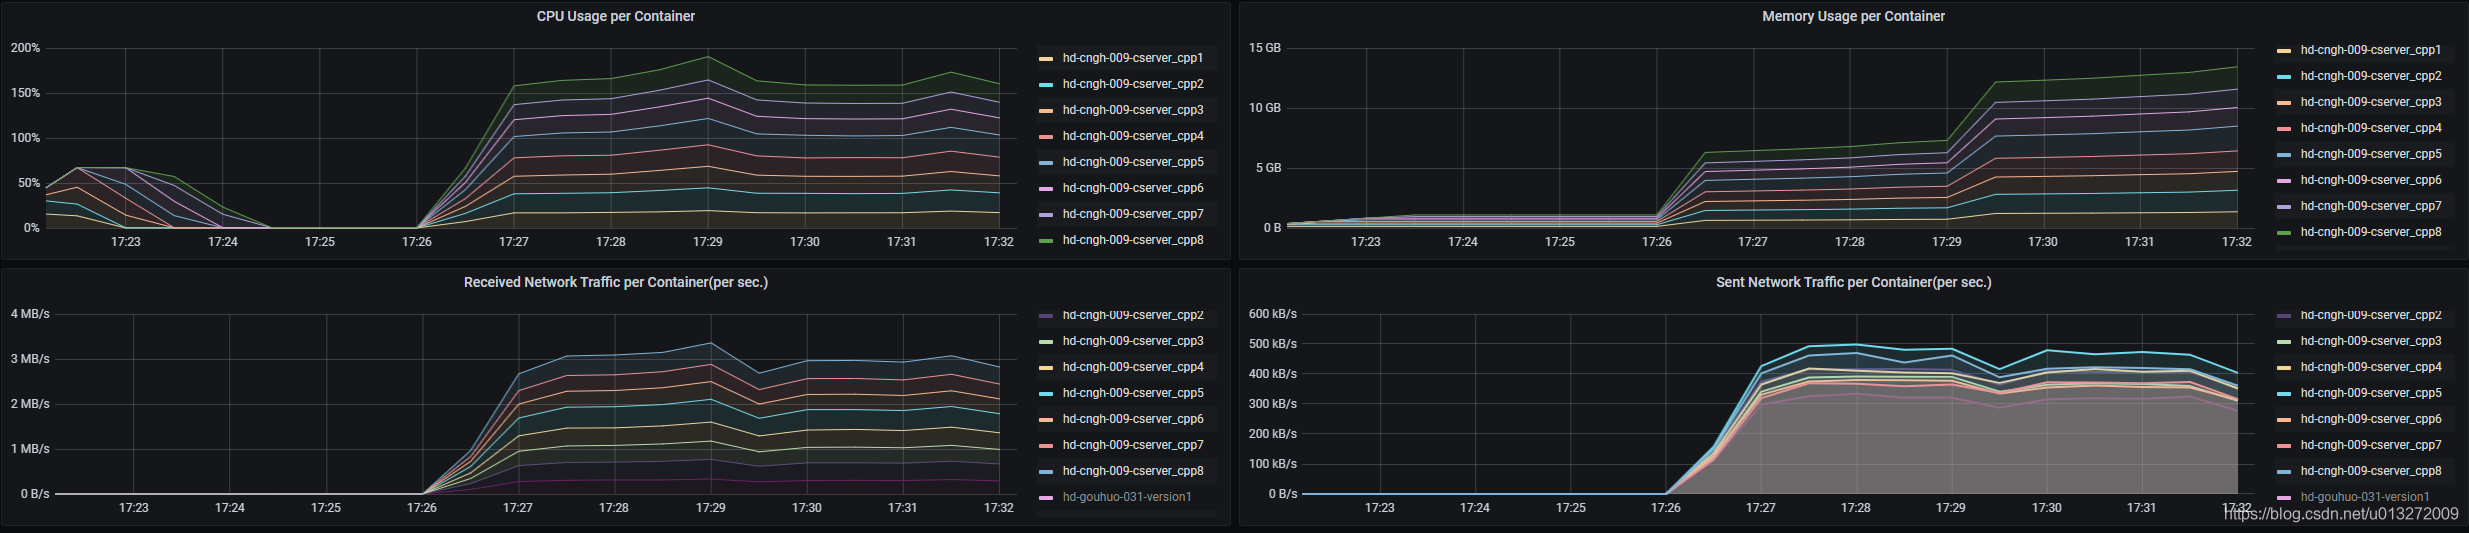Click cserver_cpp5 label in Received Network Traffic legend
This screenshot has width=2469, height=533.
(1133, 393)
